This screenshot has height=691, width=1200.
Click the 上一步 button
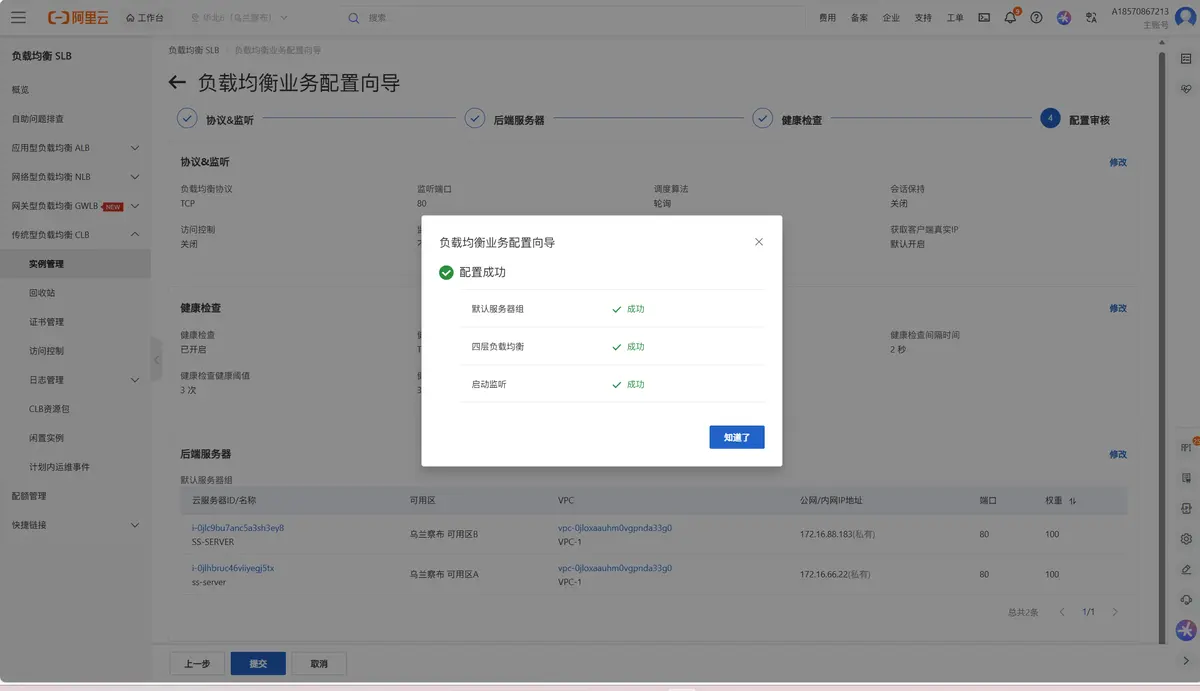(197, 664)
